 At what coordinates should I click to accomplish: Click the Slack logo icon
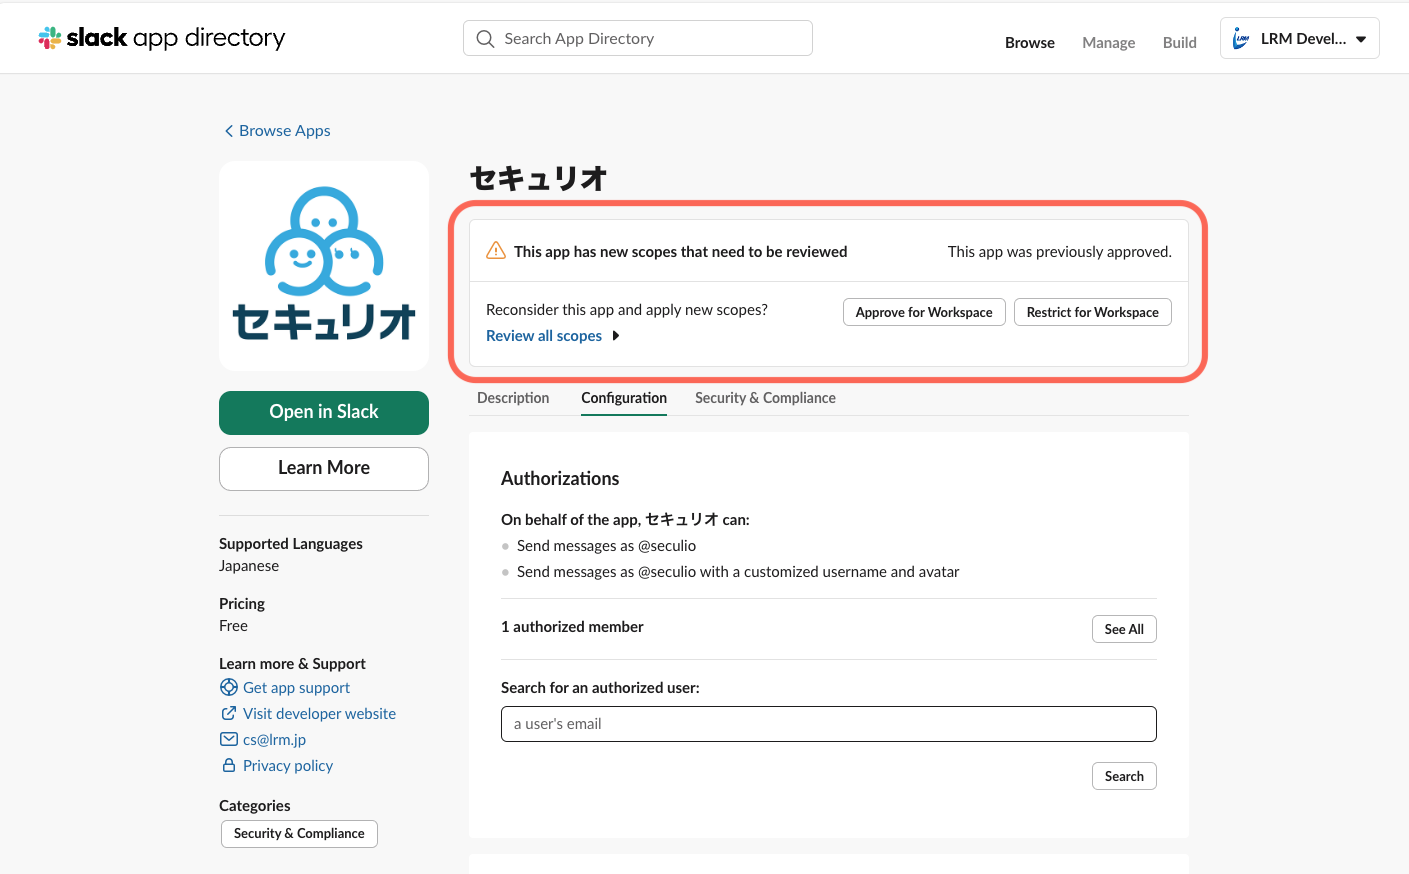point(50,38)
